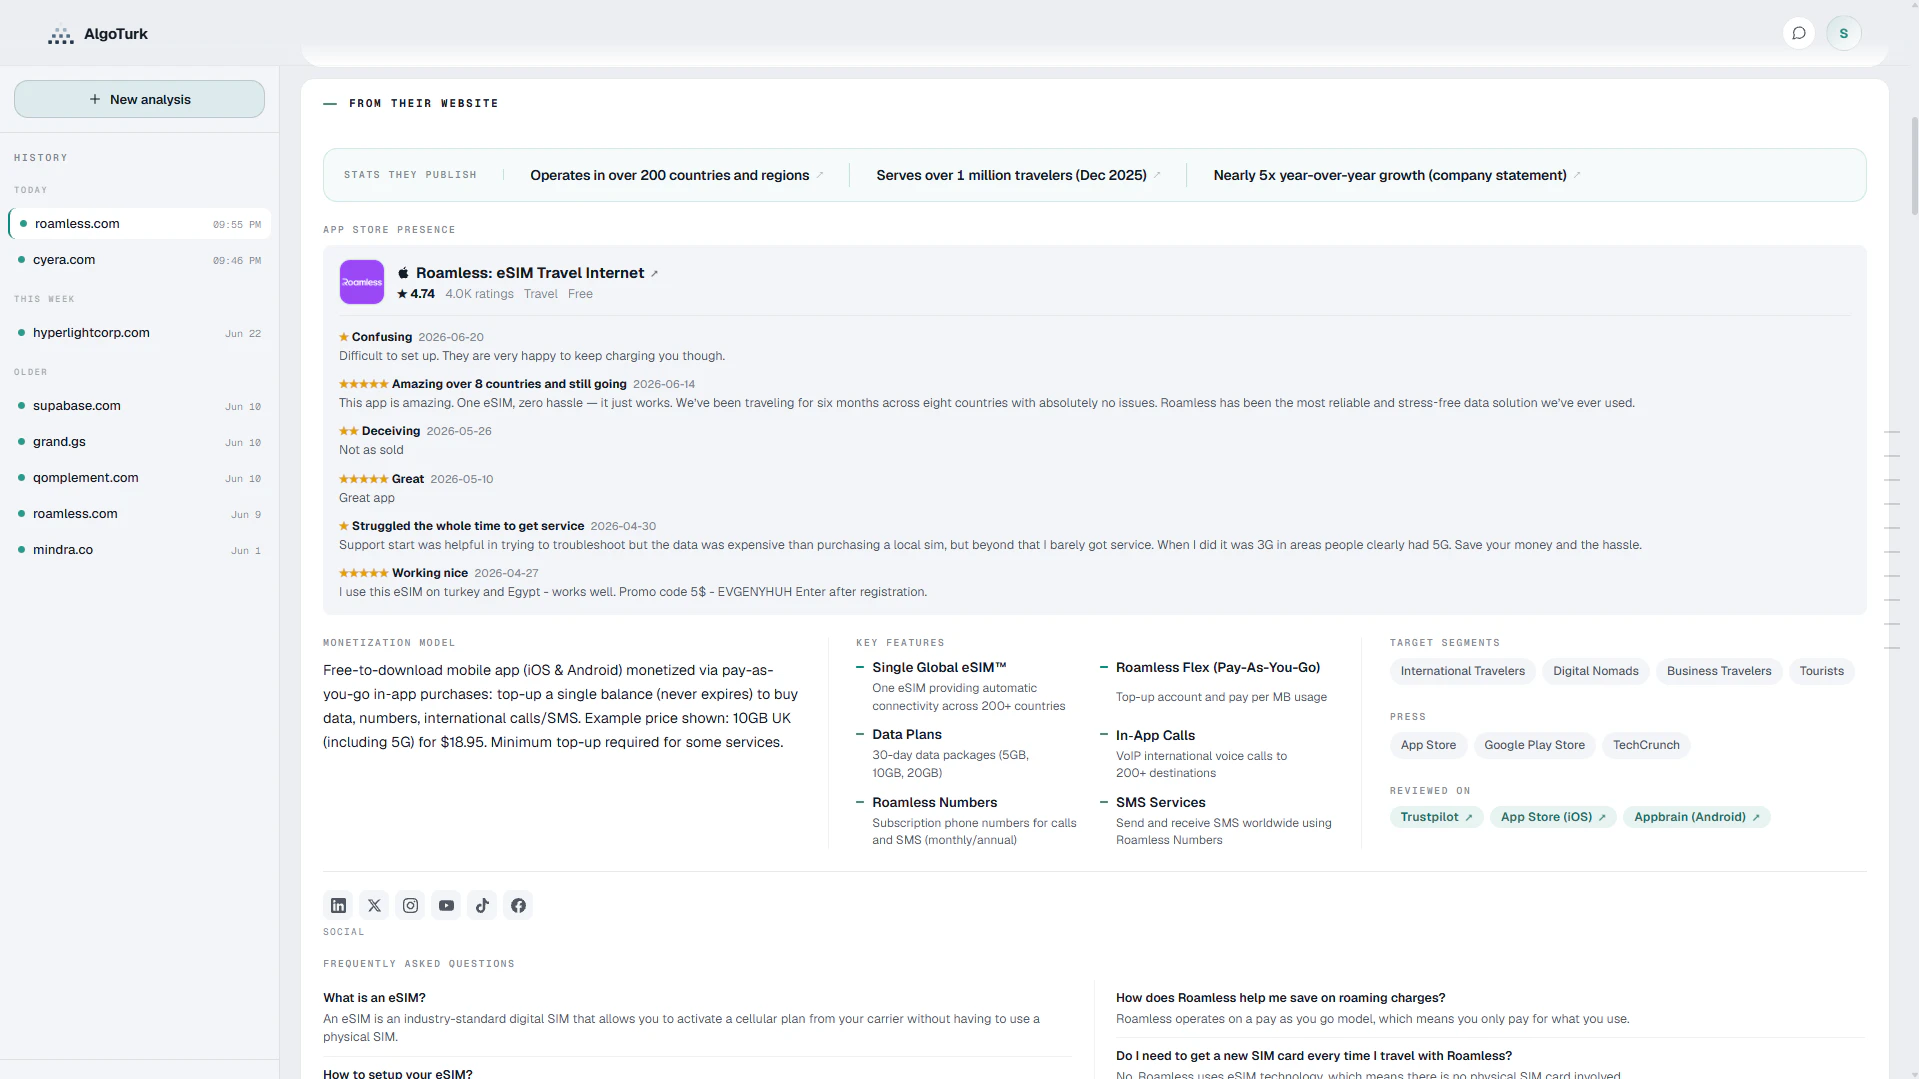Select roamless.com from today's history
The width and height of the screenshot is (1919, 1079).
(x=139, y=224)
